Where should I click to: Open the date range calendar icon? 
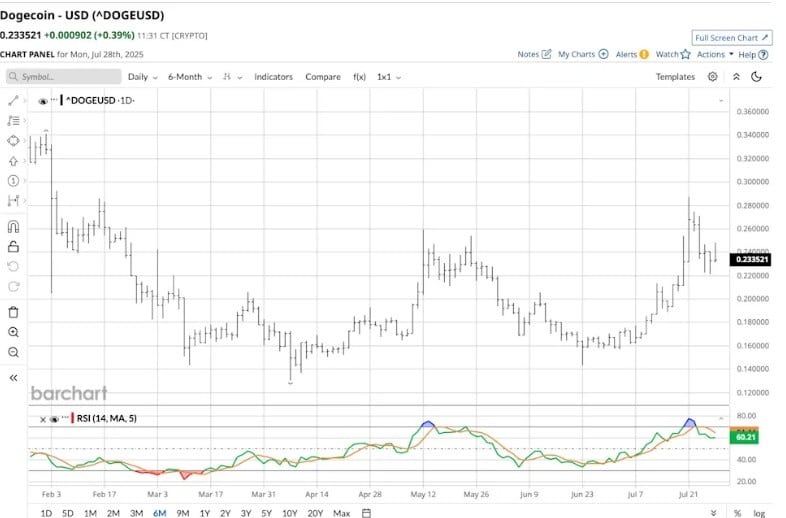366,513
